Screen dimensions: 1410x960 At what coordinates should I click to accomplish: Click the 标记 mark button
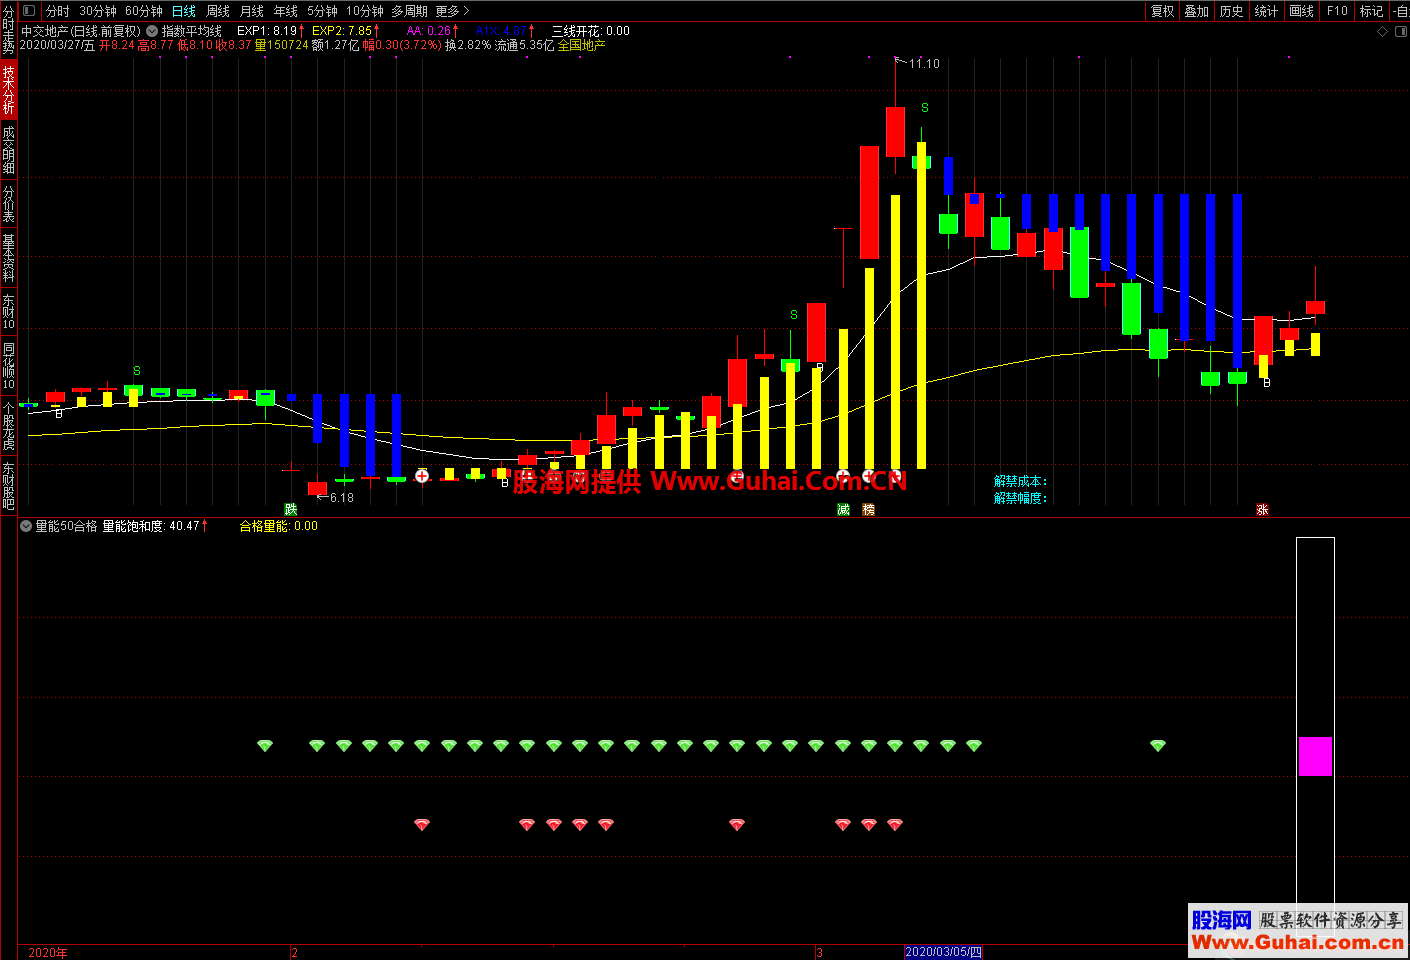pyautogui.click(x=1371, y=11)
